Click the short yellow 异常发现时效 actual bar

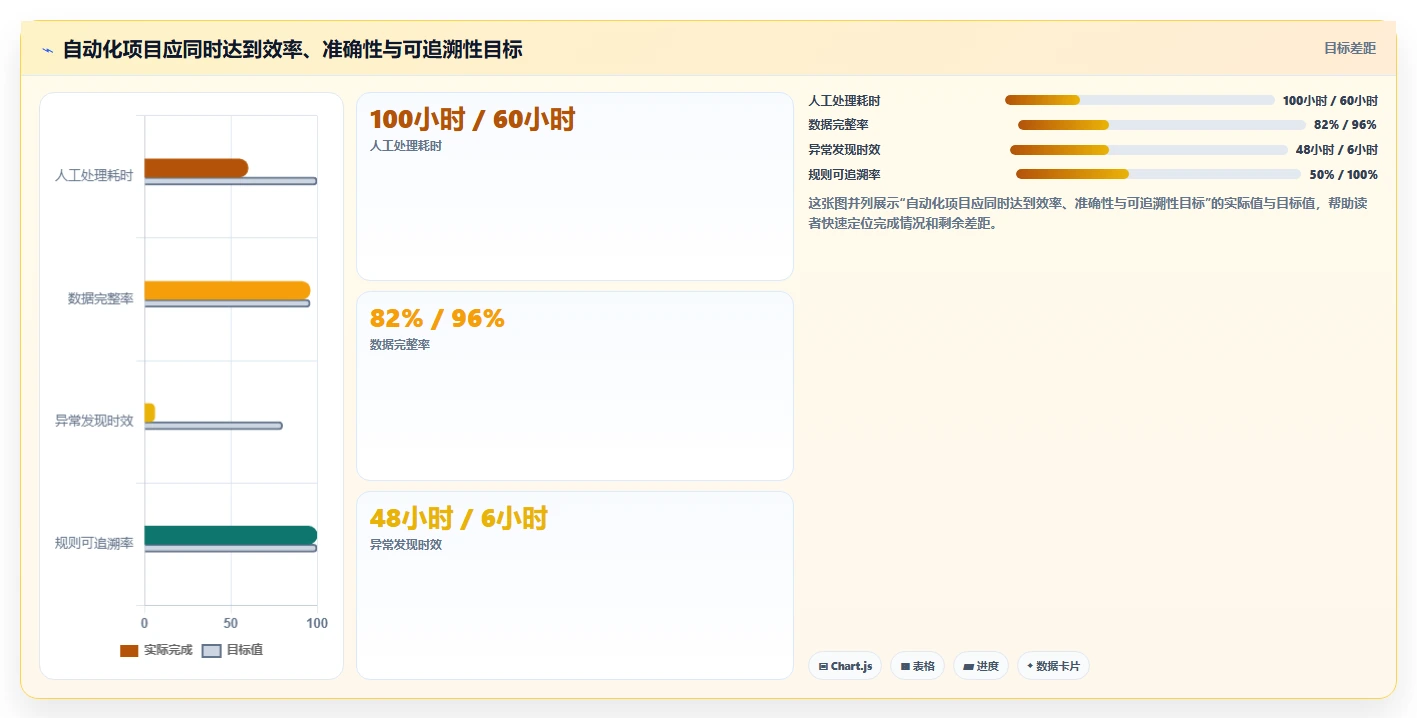coord(150,413)
